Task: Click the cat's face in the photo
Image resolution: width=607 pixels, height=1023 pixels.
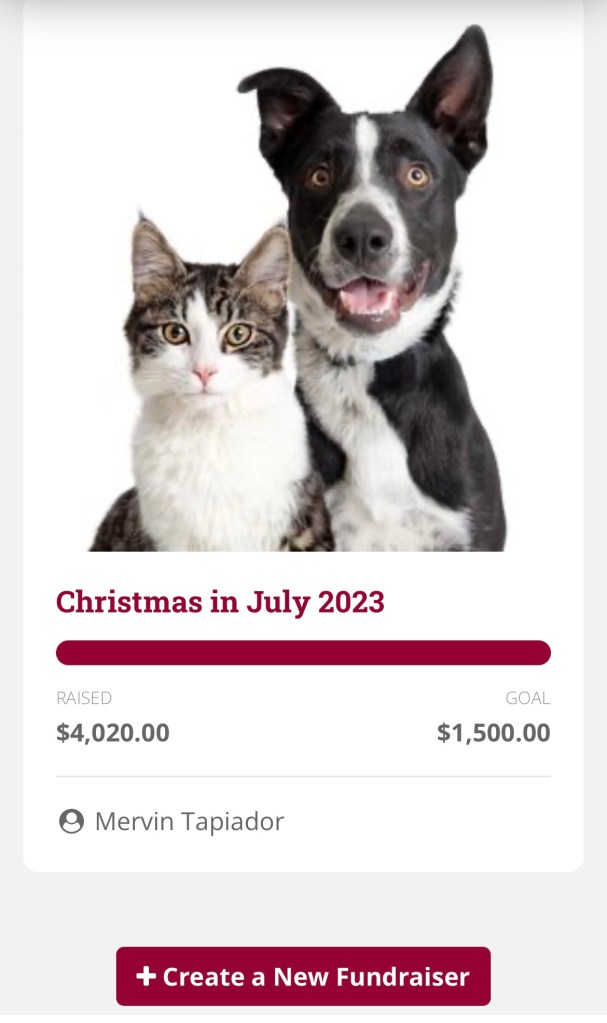Action: pyautogui.click(x=205, y=335)
